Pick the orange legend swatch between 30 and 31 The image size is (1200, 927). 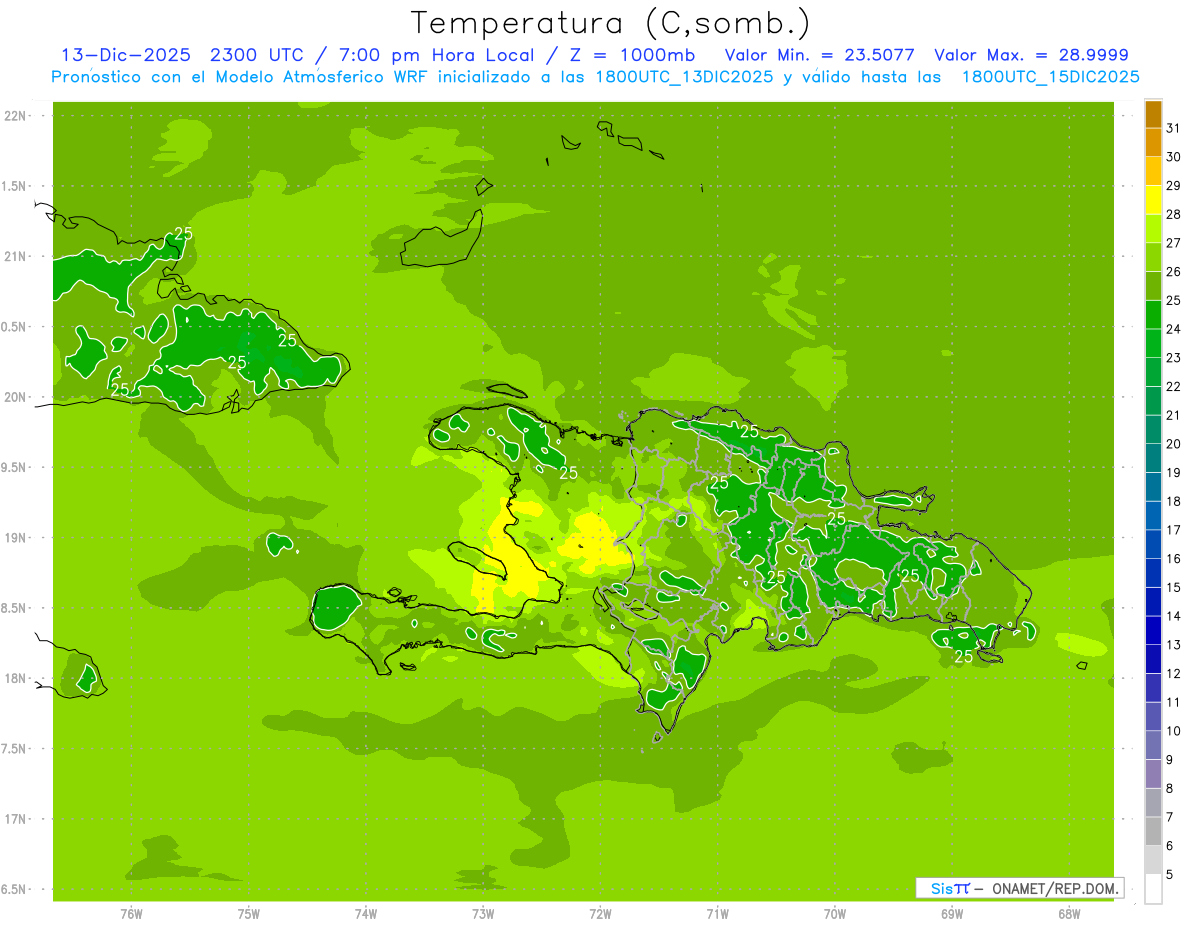pos(1153,143)
